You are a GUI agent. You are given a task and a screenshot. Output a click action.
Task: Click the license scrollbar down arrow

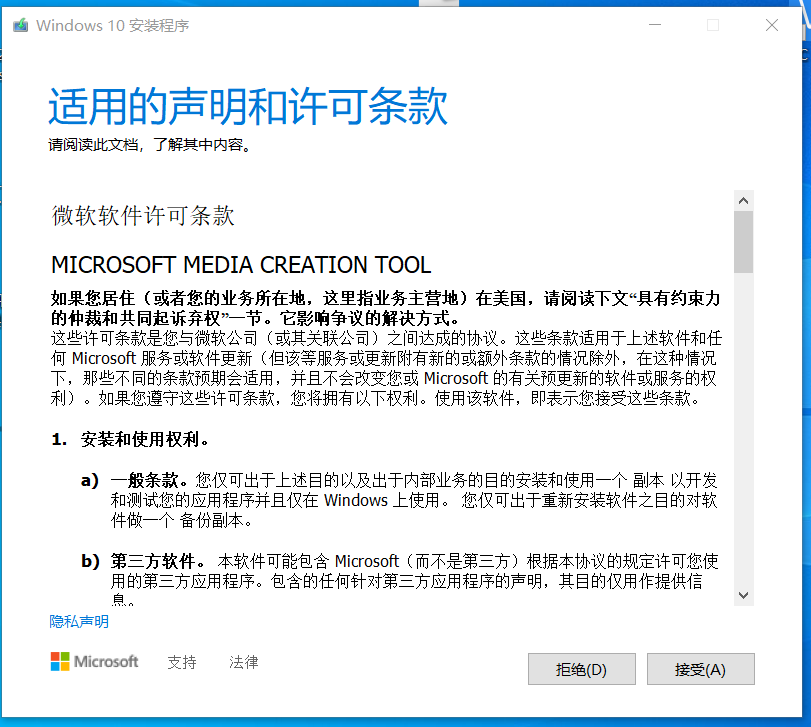coord(744,595)
